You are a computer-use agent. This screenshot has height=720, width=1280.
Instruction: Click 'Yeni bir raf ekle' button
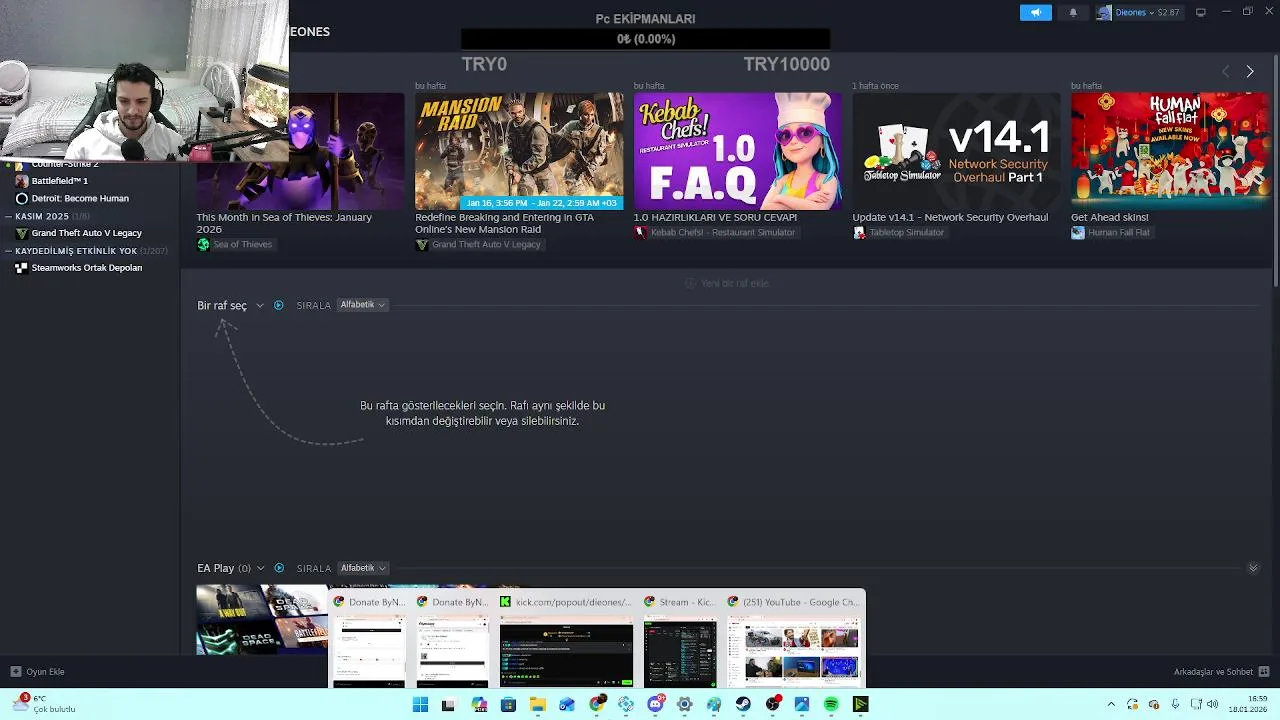727,283
